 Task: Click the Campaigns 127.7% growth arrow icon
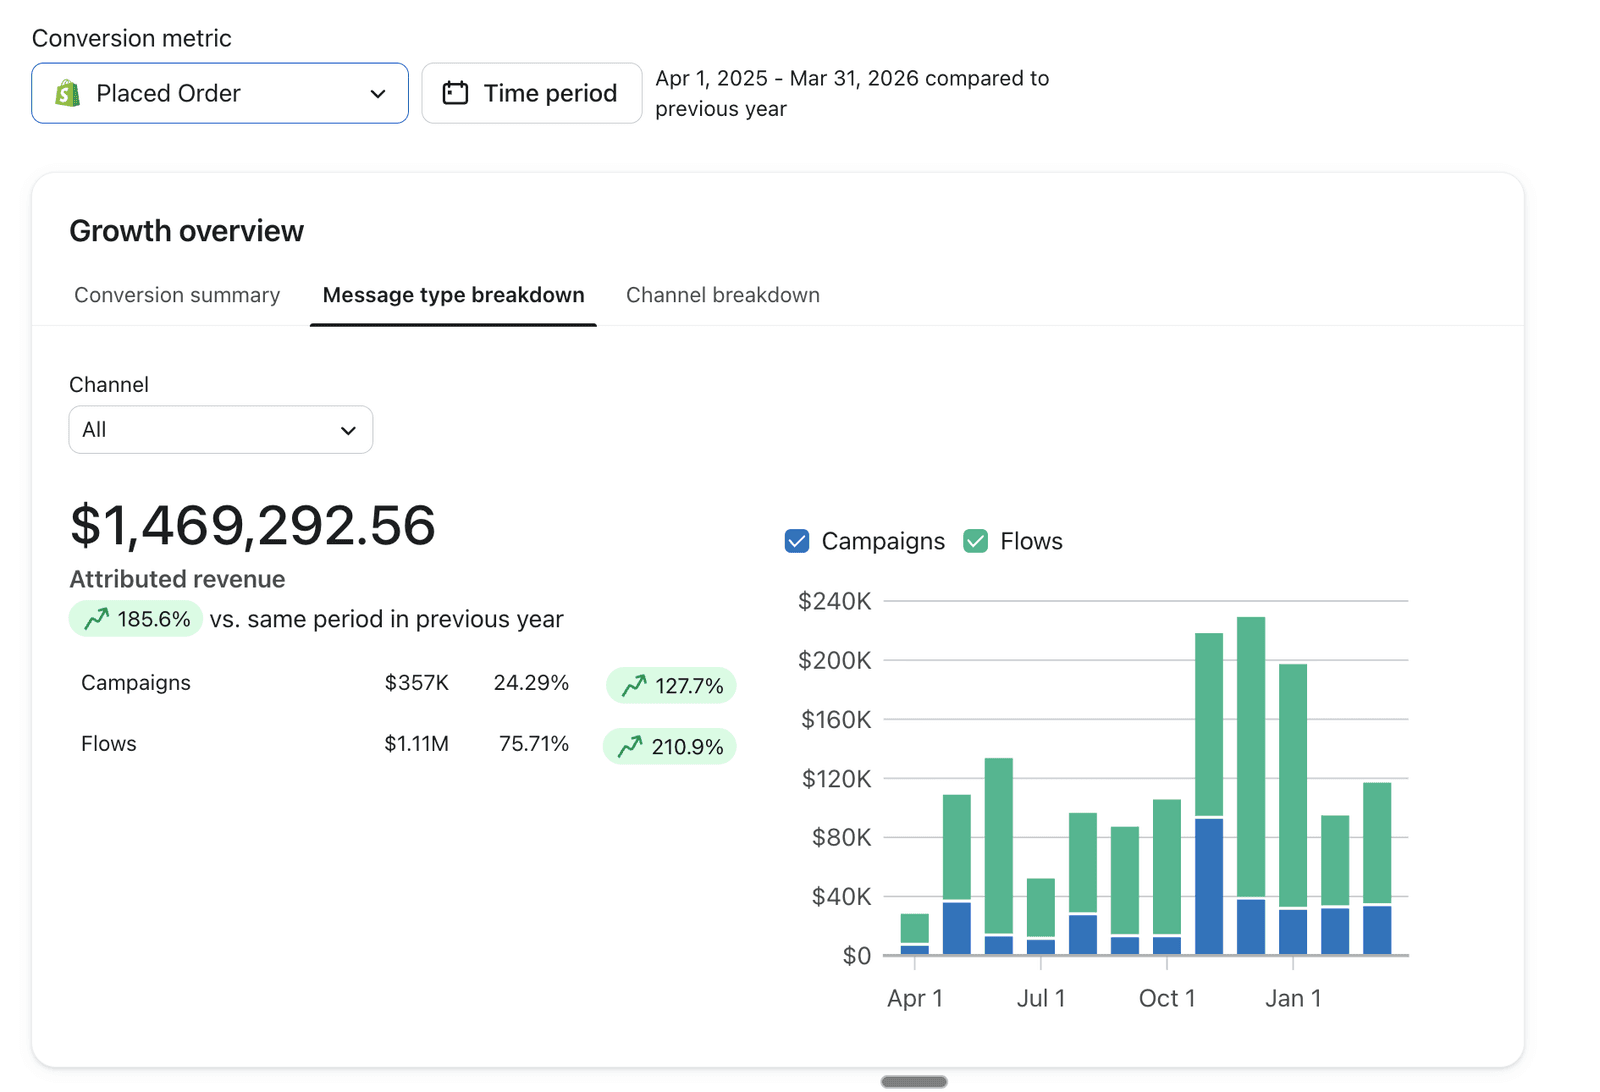(x=634, y=686)
